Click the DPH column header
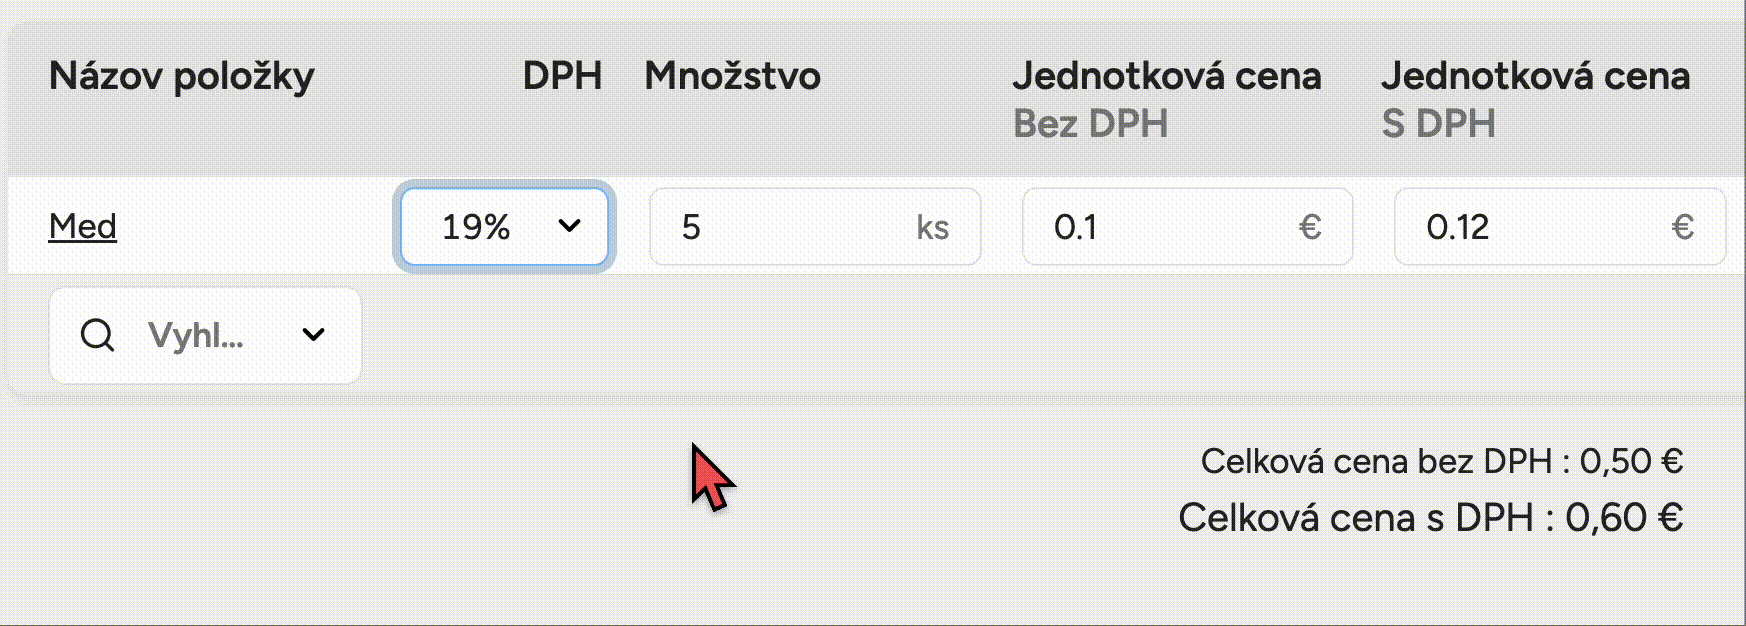 pos(562,76)
